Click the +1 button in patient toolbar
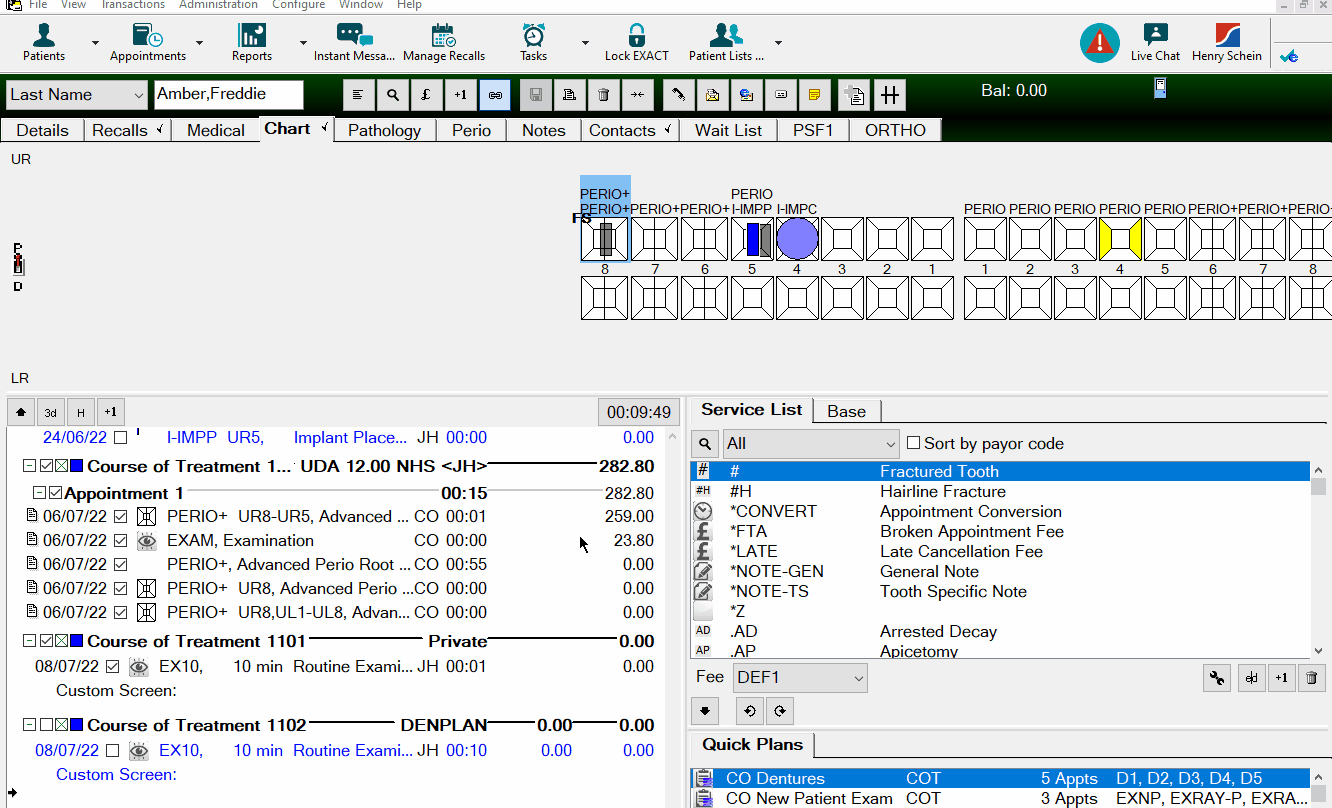1332x808 pixels. (460, 95)
